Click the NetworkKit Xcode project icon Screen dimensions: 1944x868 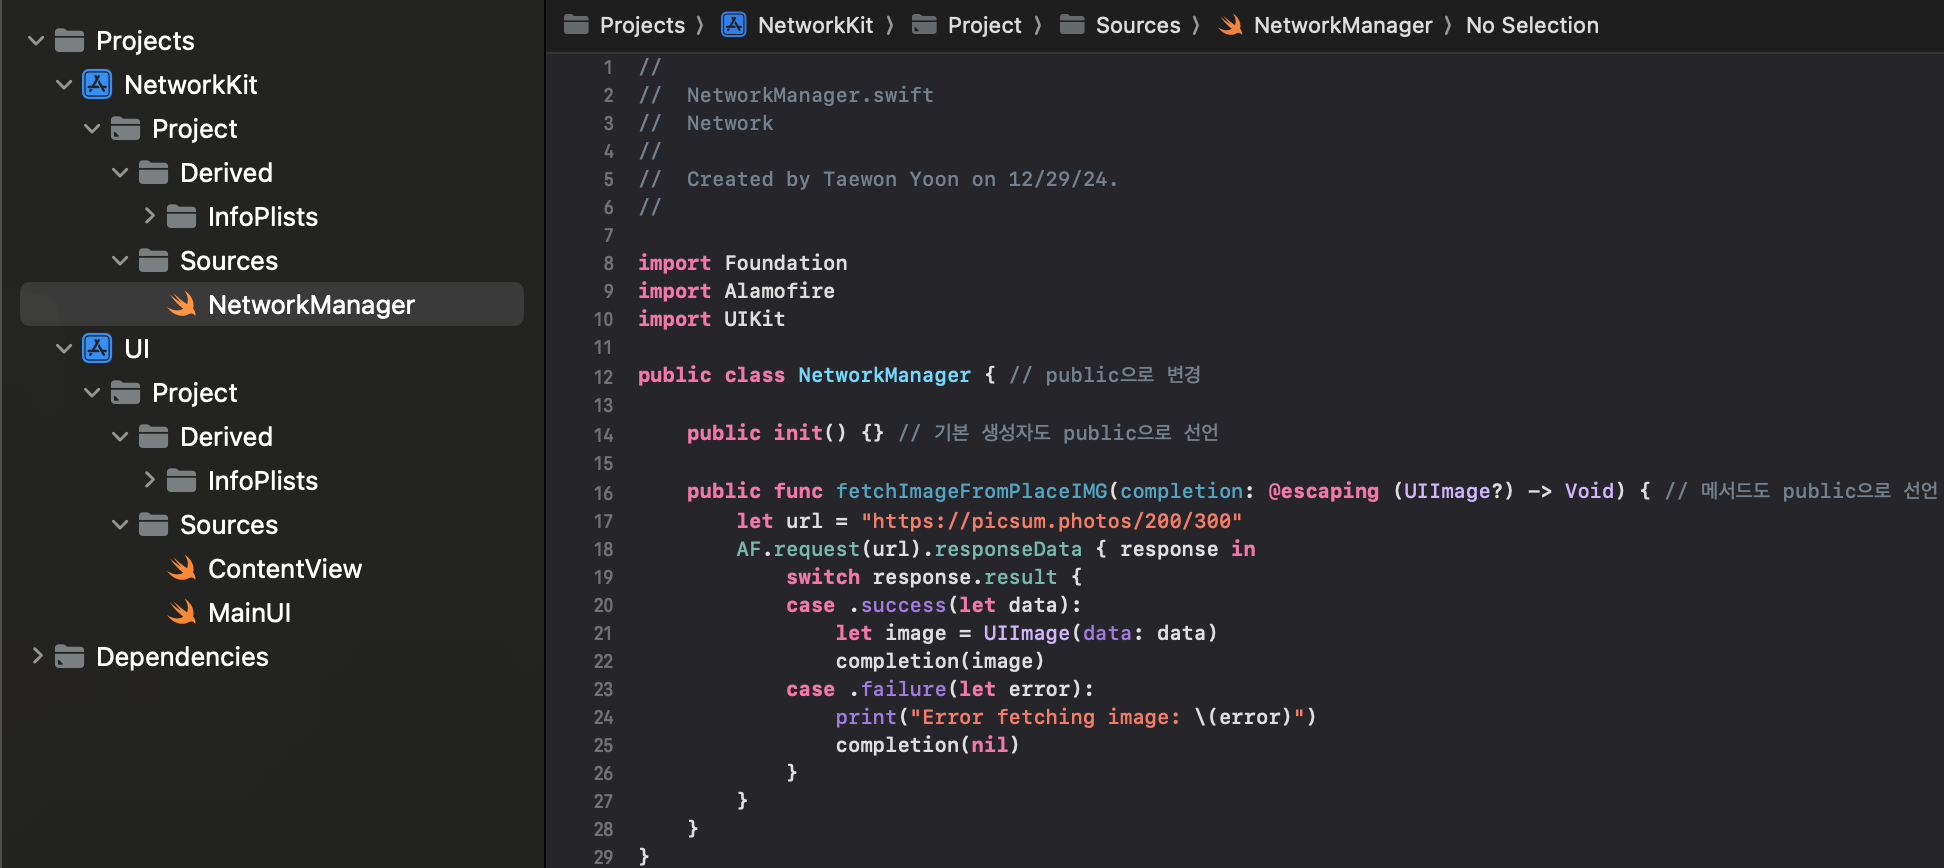pyautogui.click(x=97, y=84)
